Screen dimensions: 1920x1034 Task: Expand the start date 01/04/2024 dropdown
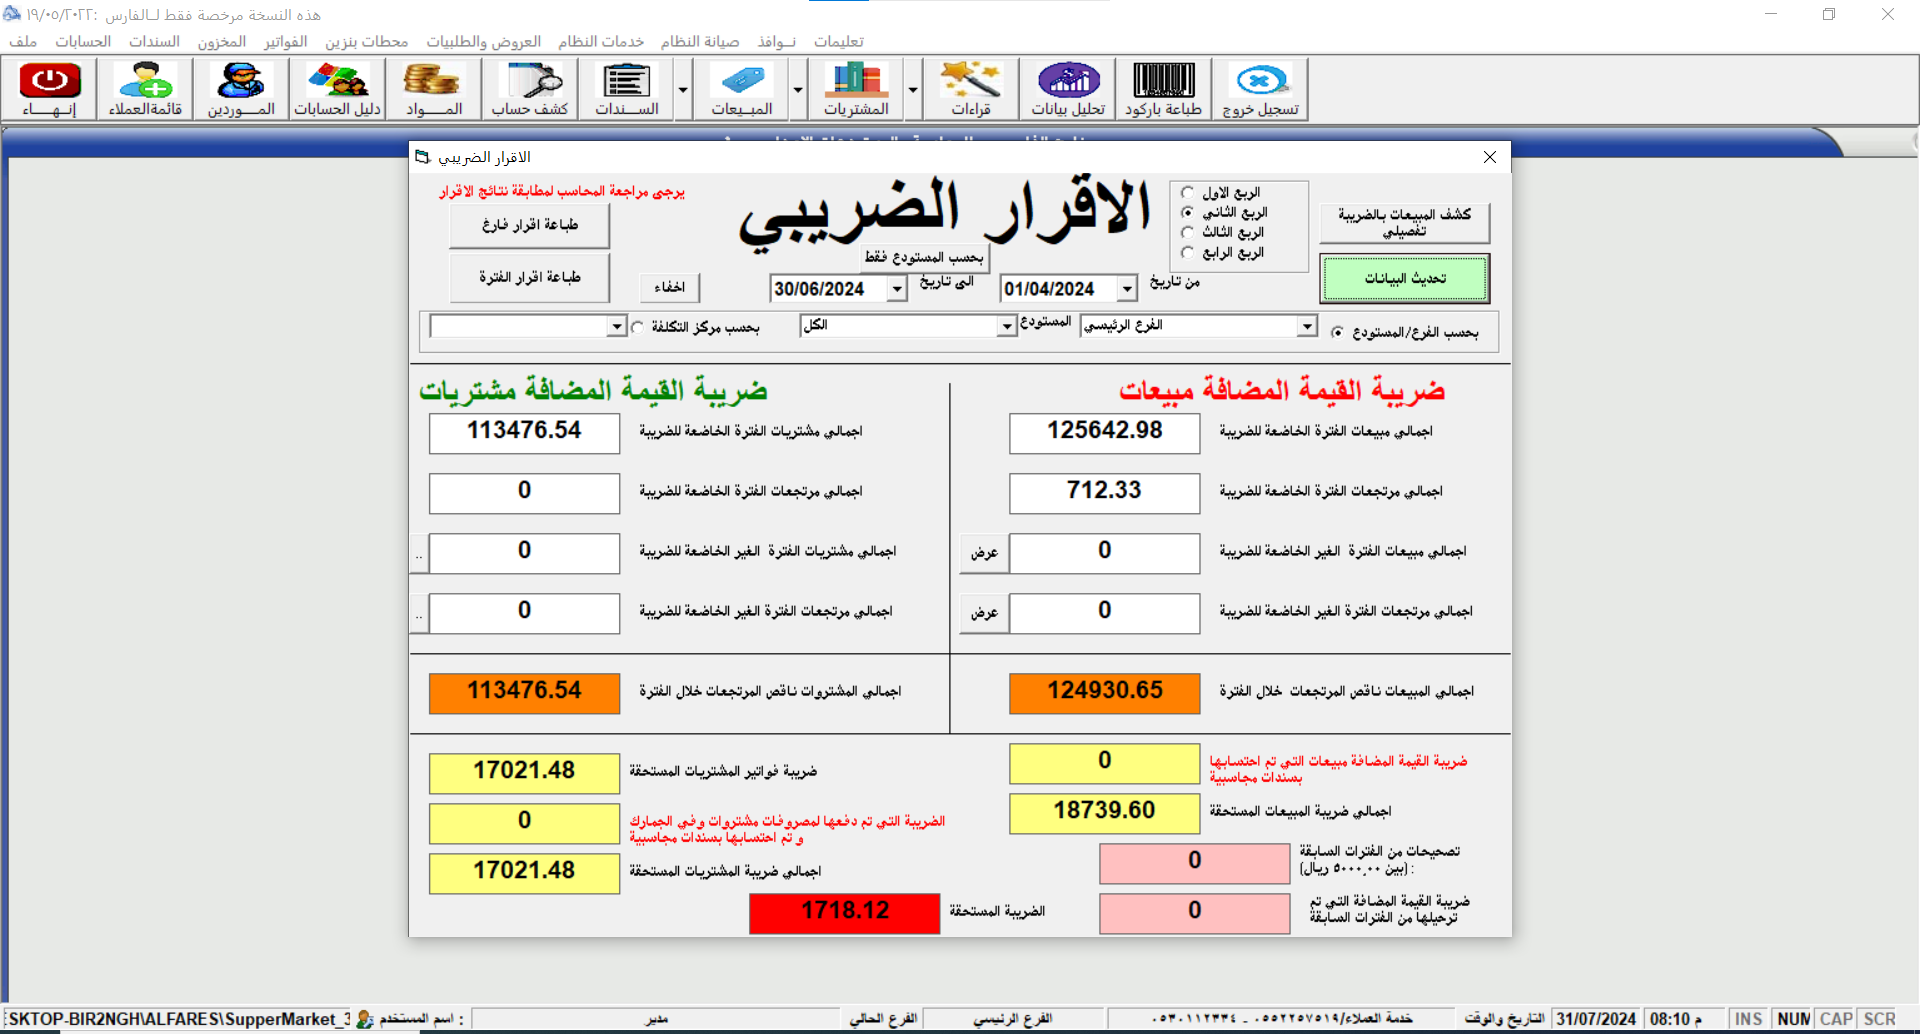click(1127, 289)
